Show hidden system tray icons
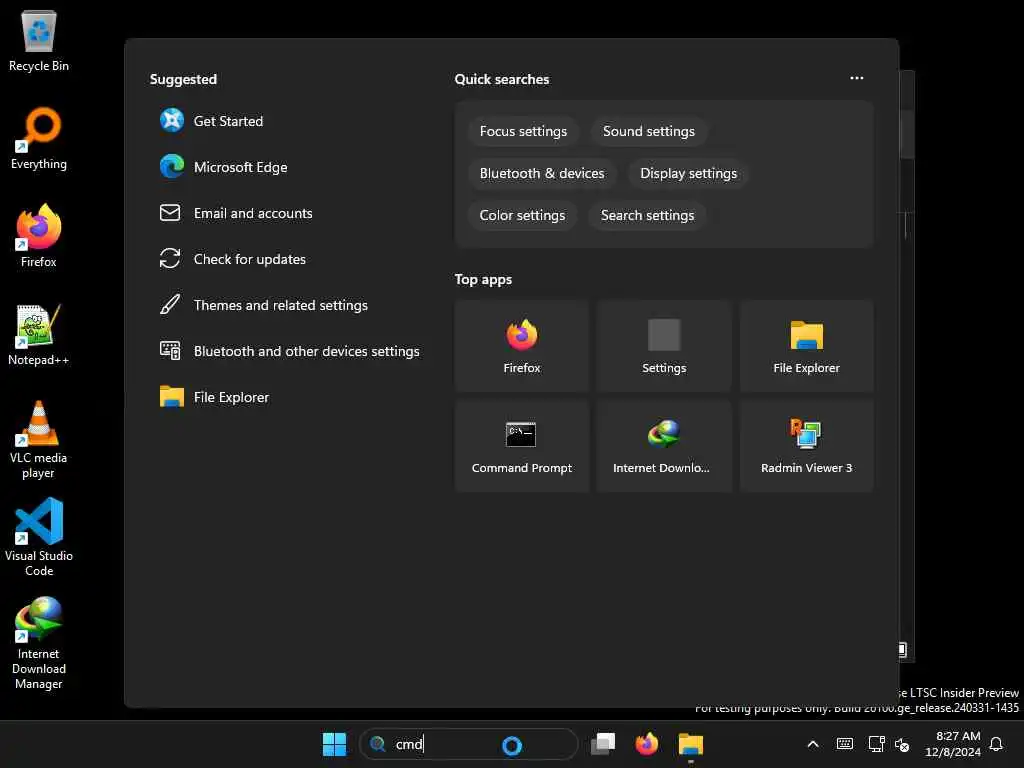The width and height of the screenshot is (1024, 768). 813,744
